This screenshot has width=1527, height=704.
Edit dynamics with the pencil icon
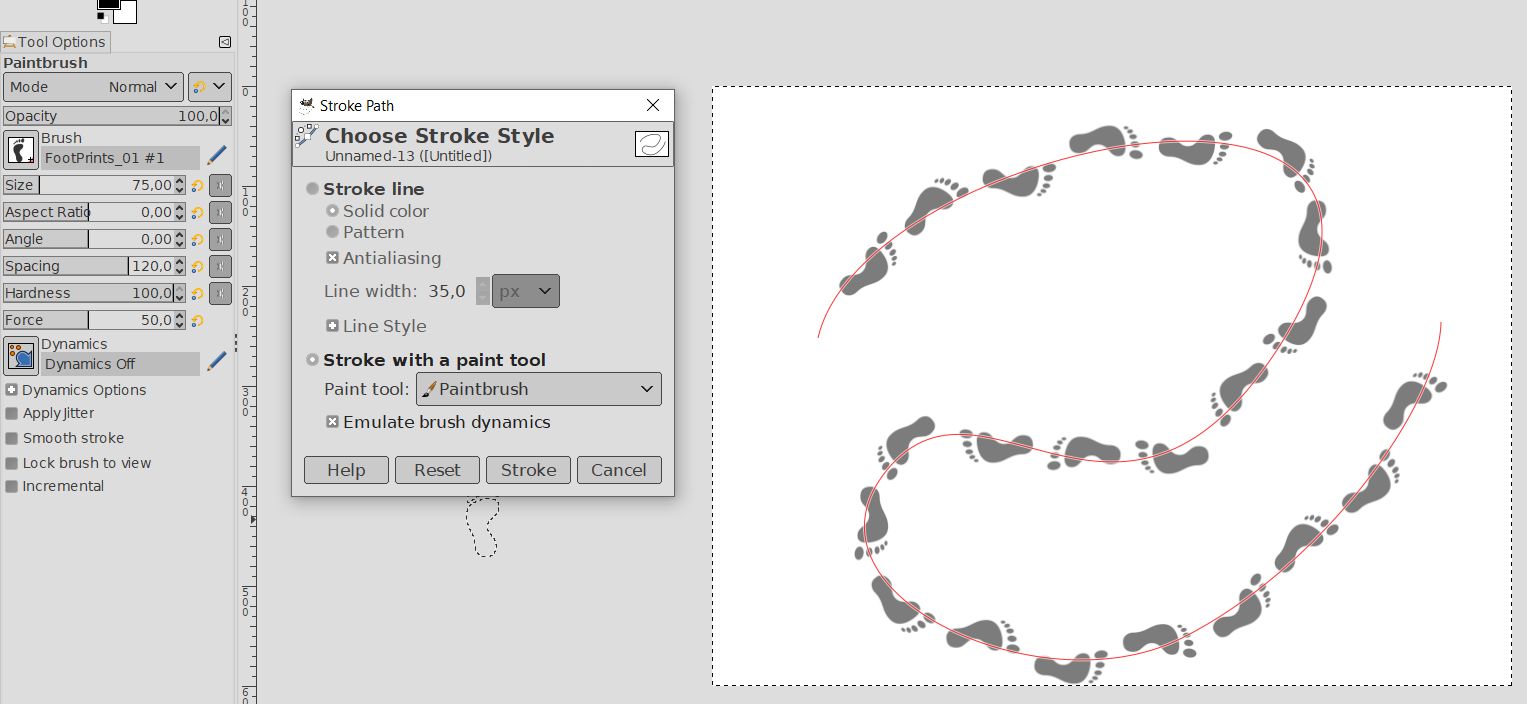pos(216,362)
